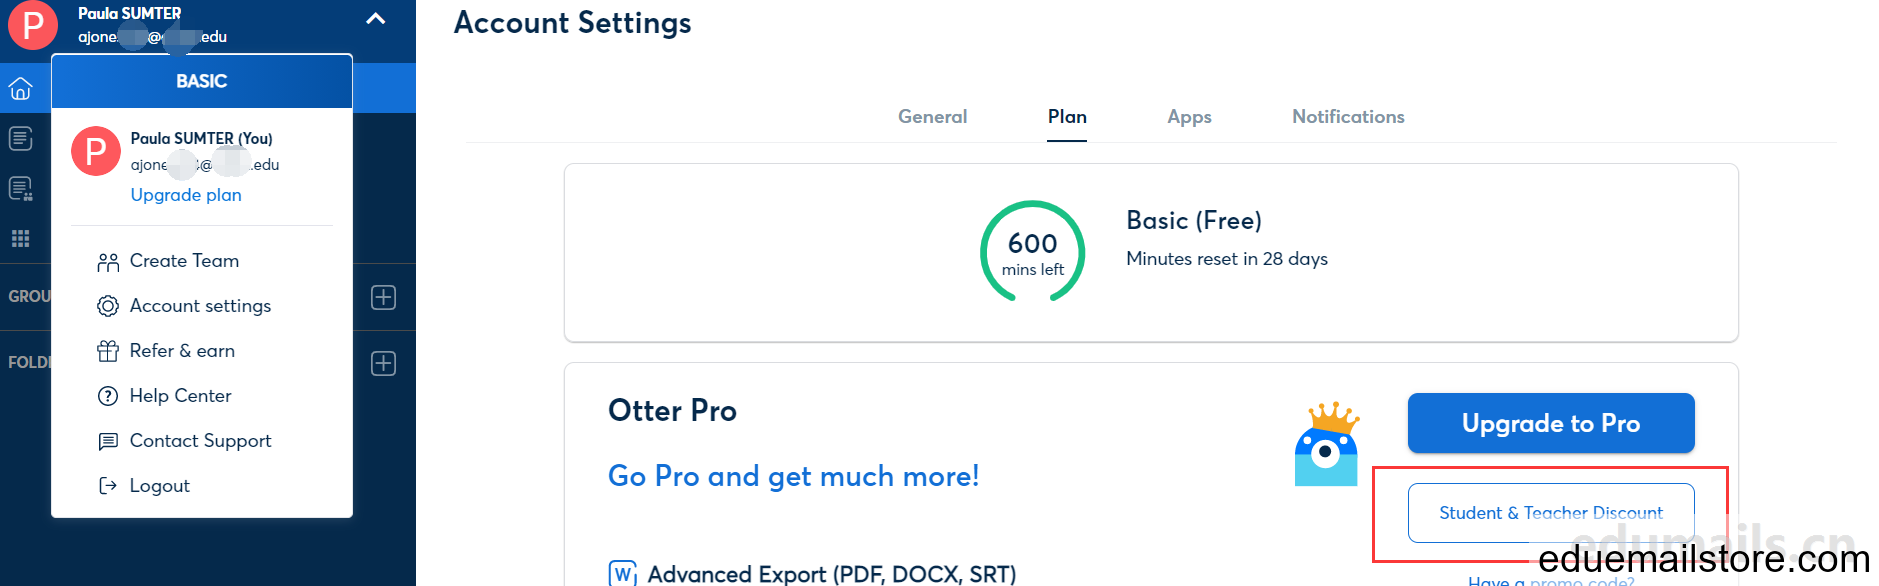Switch to the General tab

pos(932,117)
